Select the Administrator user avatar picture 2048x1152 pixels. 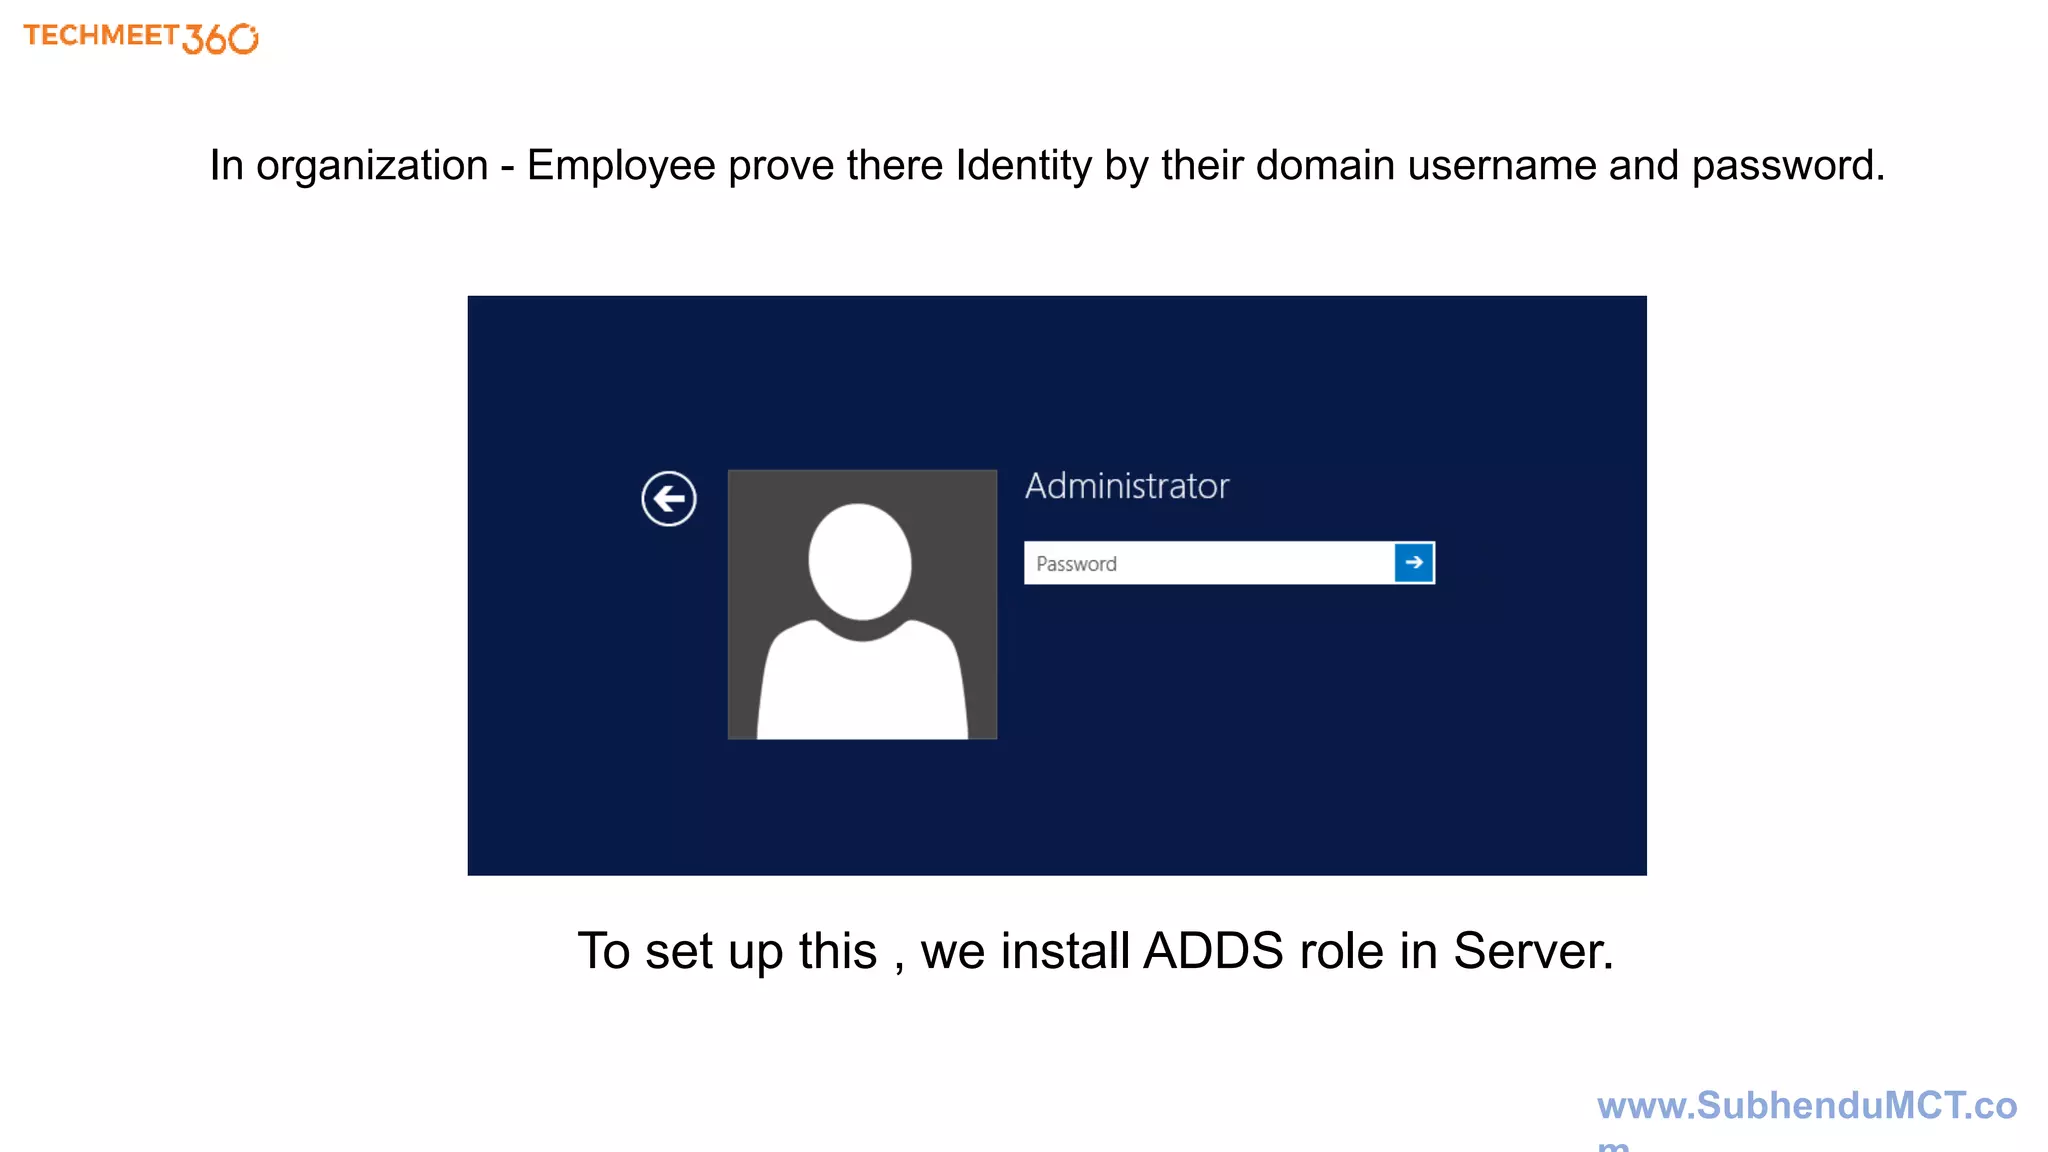pyautogui.click(x=862, y=604)
